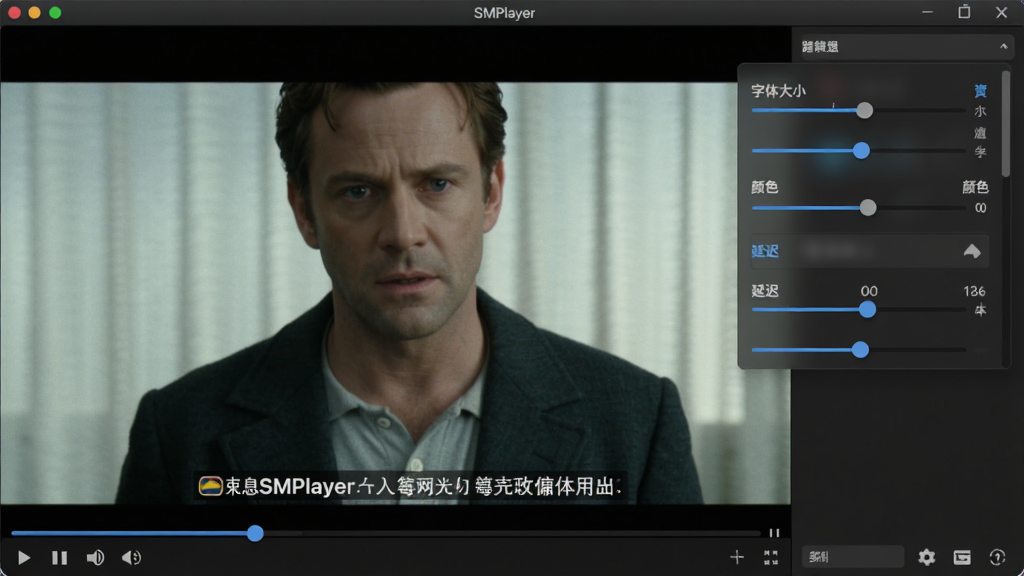Select the blue 延迟 section header

[765, 251]
